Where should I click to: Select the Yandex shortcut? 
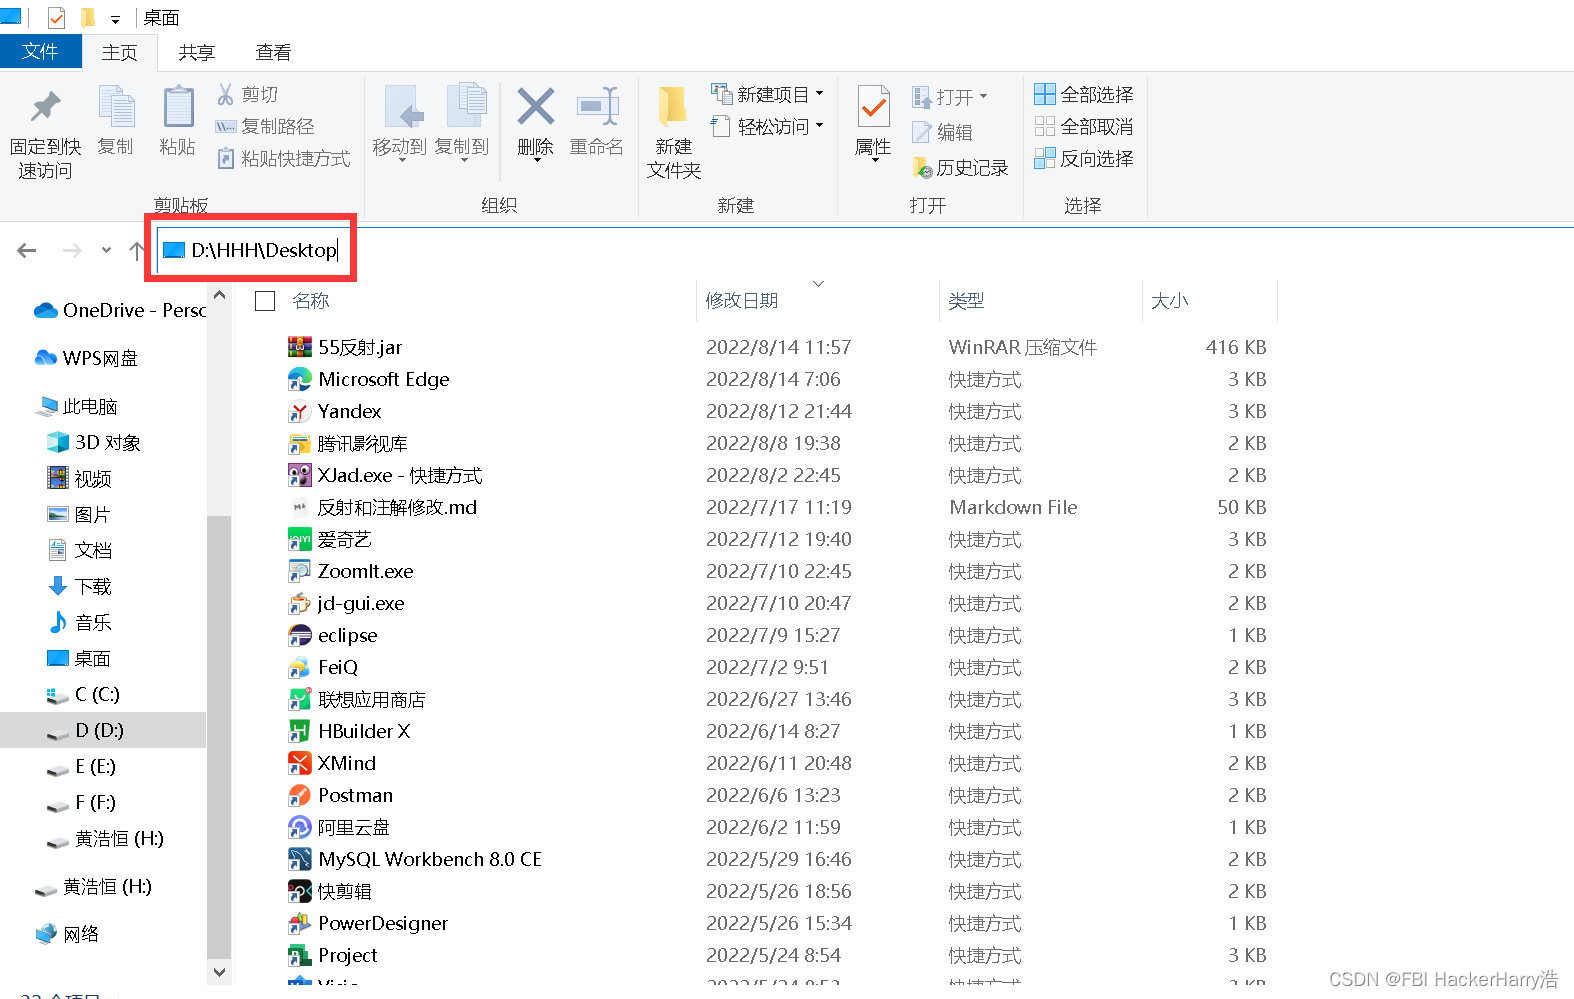[x=334, y=411]
